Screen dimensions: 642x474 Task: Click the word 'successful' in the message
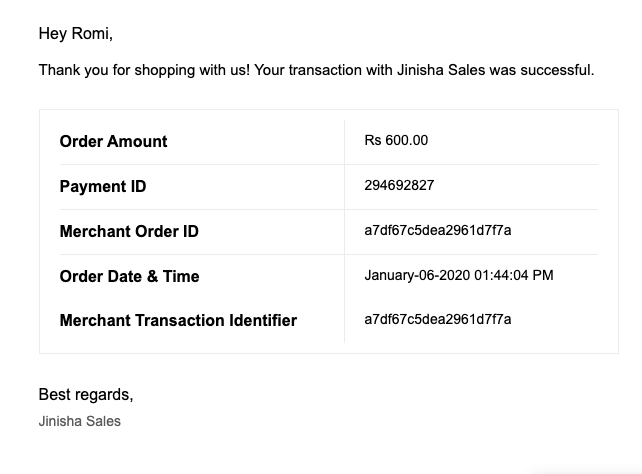tap(555, 70)
